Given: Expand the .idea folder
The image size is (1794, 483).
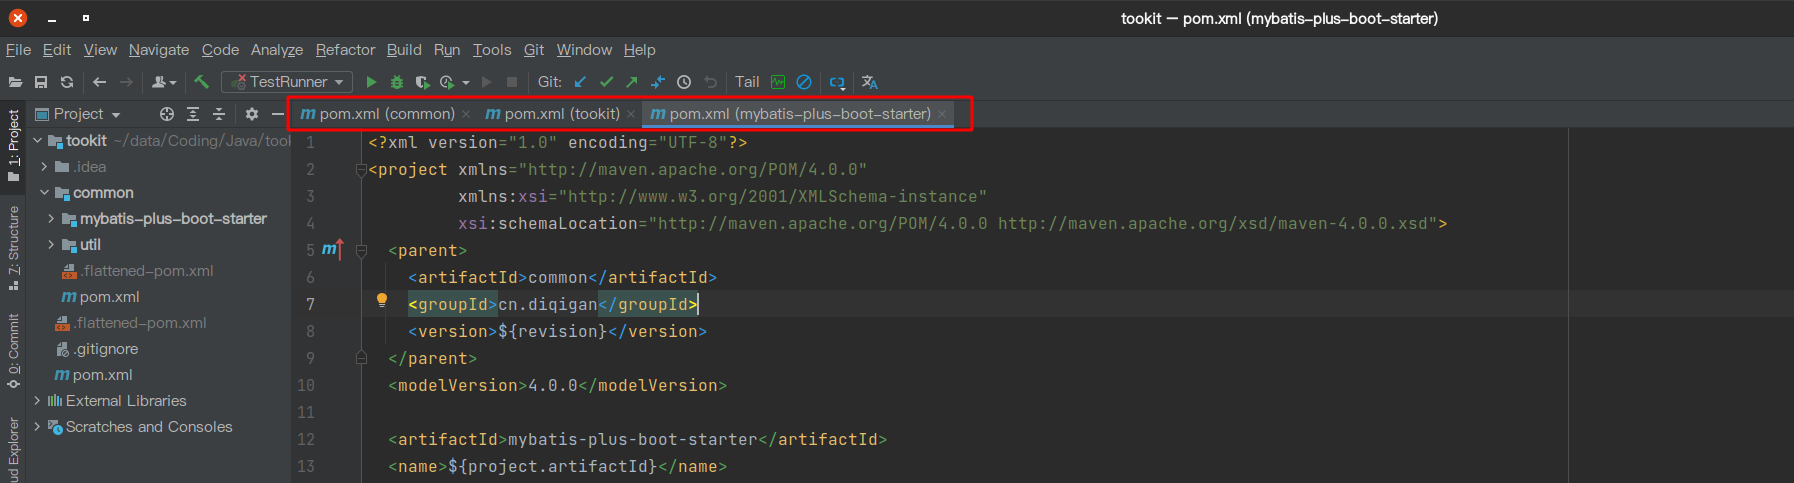Looking at the screenshot, I should 44,167.
